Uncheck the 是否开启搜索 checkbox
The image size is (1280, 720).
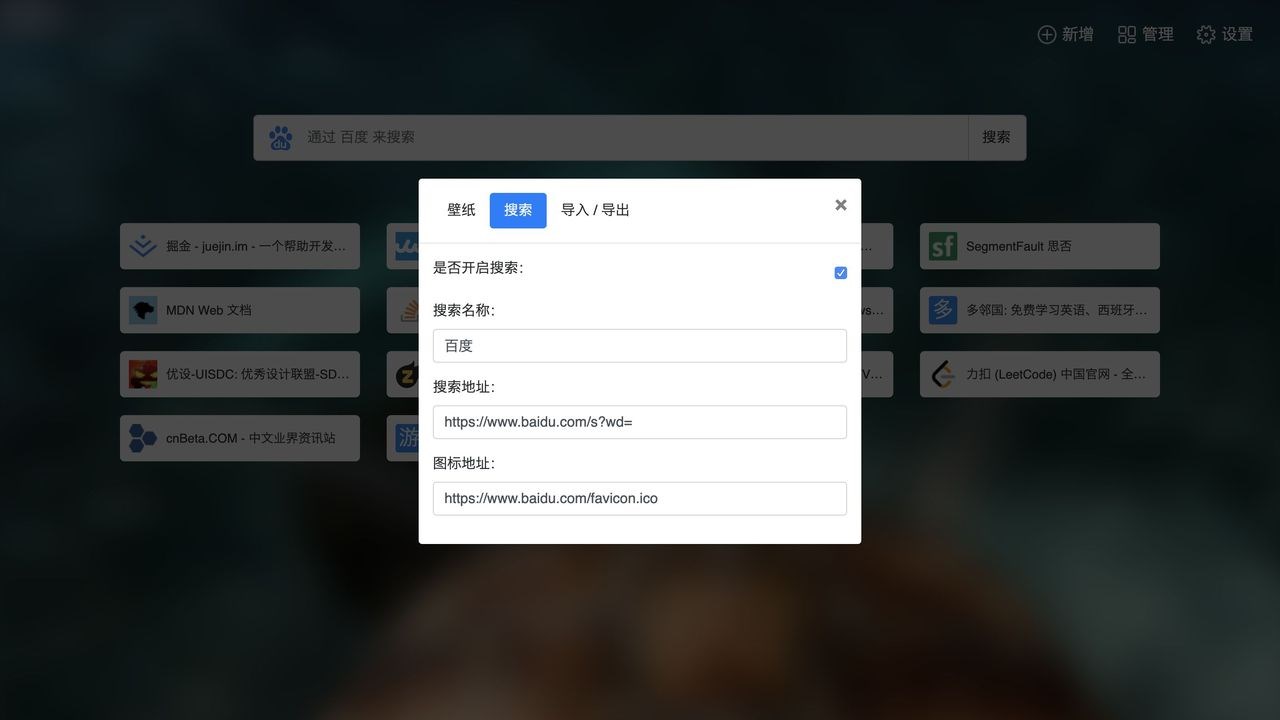841,273
